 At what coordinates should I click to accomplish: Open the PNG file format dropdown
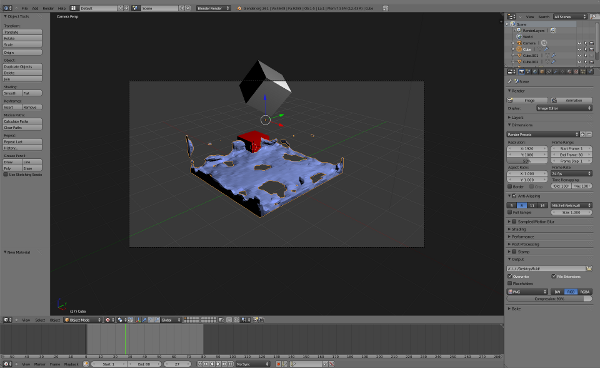[x=527, y=291]
